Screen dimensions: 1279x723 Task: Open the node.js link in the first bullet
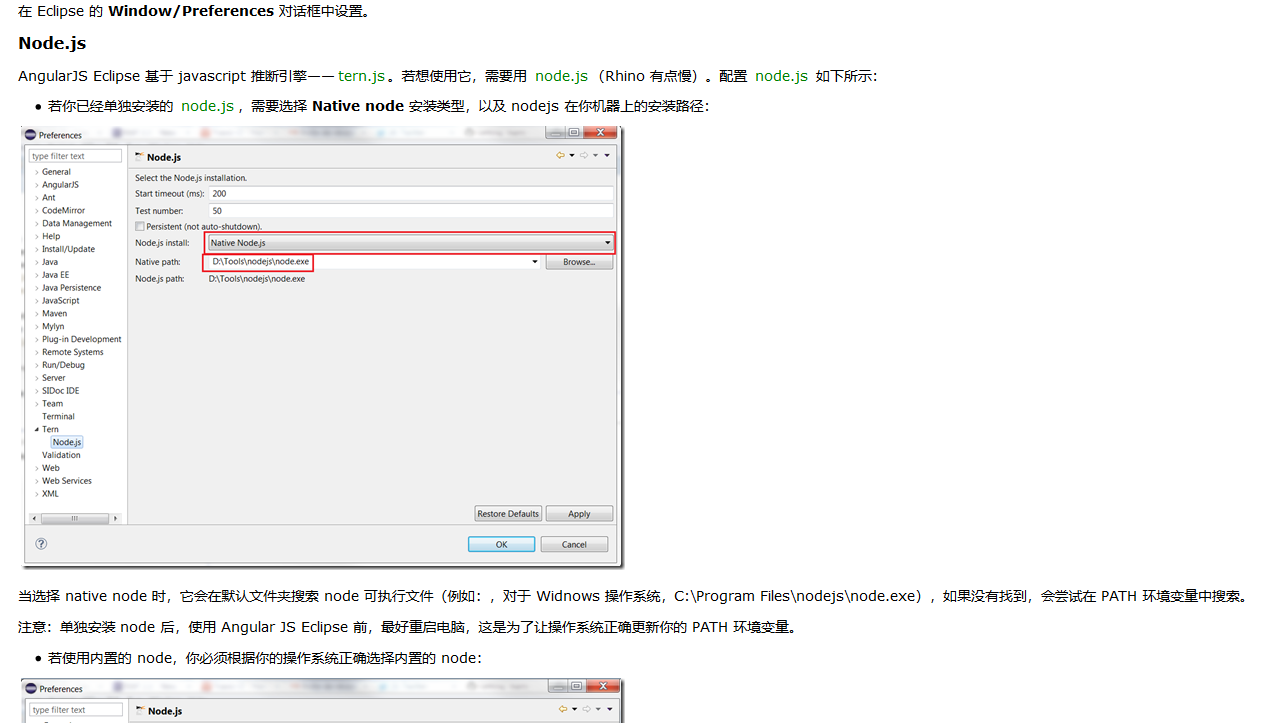coord(207,106)
